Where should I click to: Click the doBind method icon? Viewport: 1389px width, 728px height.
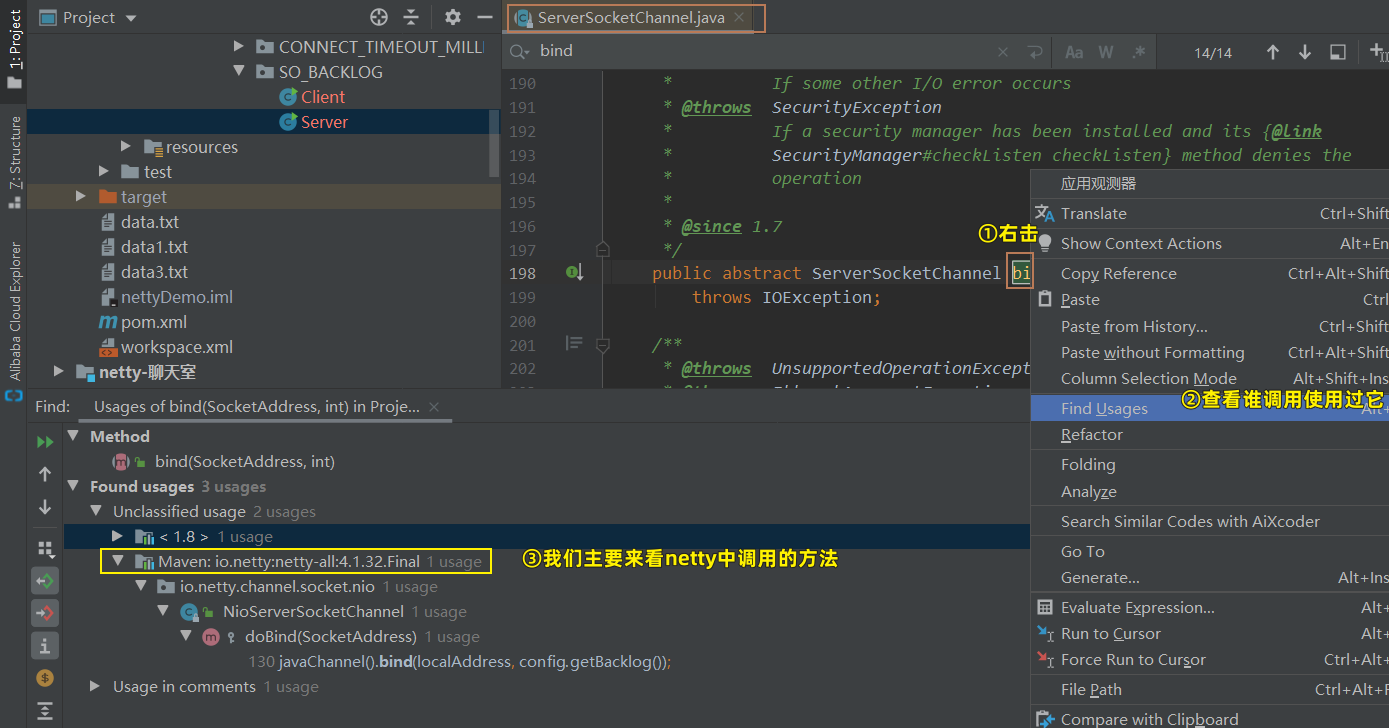(211, 637)
